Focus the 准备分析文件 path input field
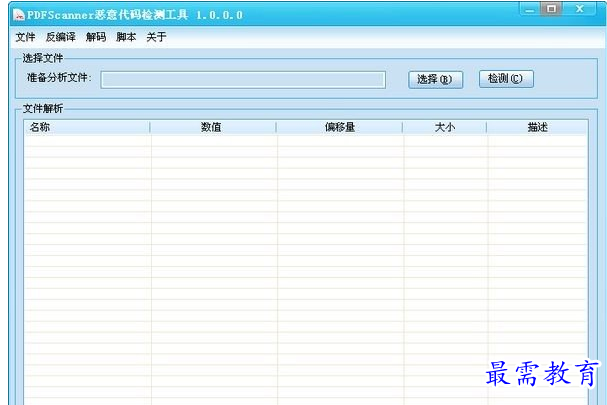The image size is (607, 405). tap(243, 80)
